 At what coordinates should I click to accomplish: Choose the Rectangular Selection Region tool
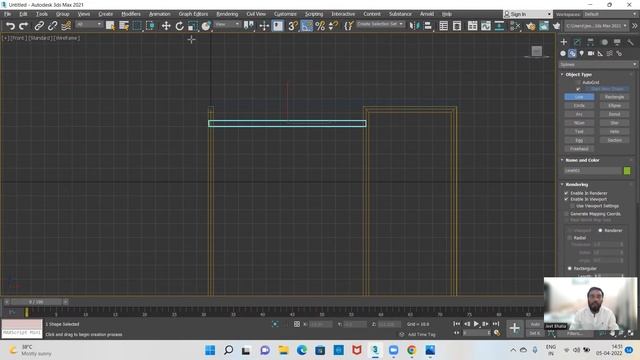(x=137, y=26)
